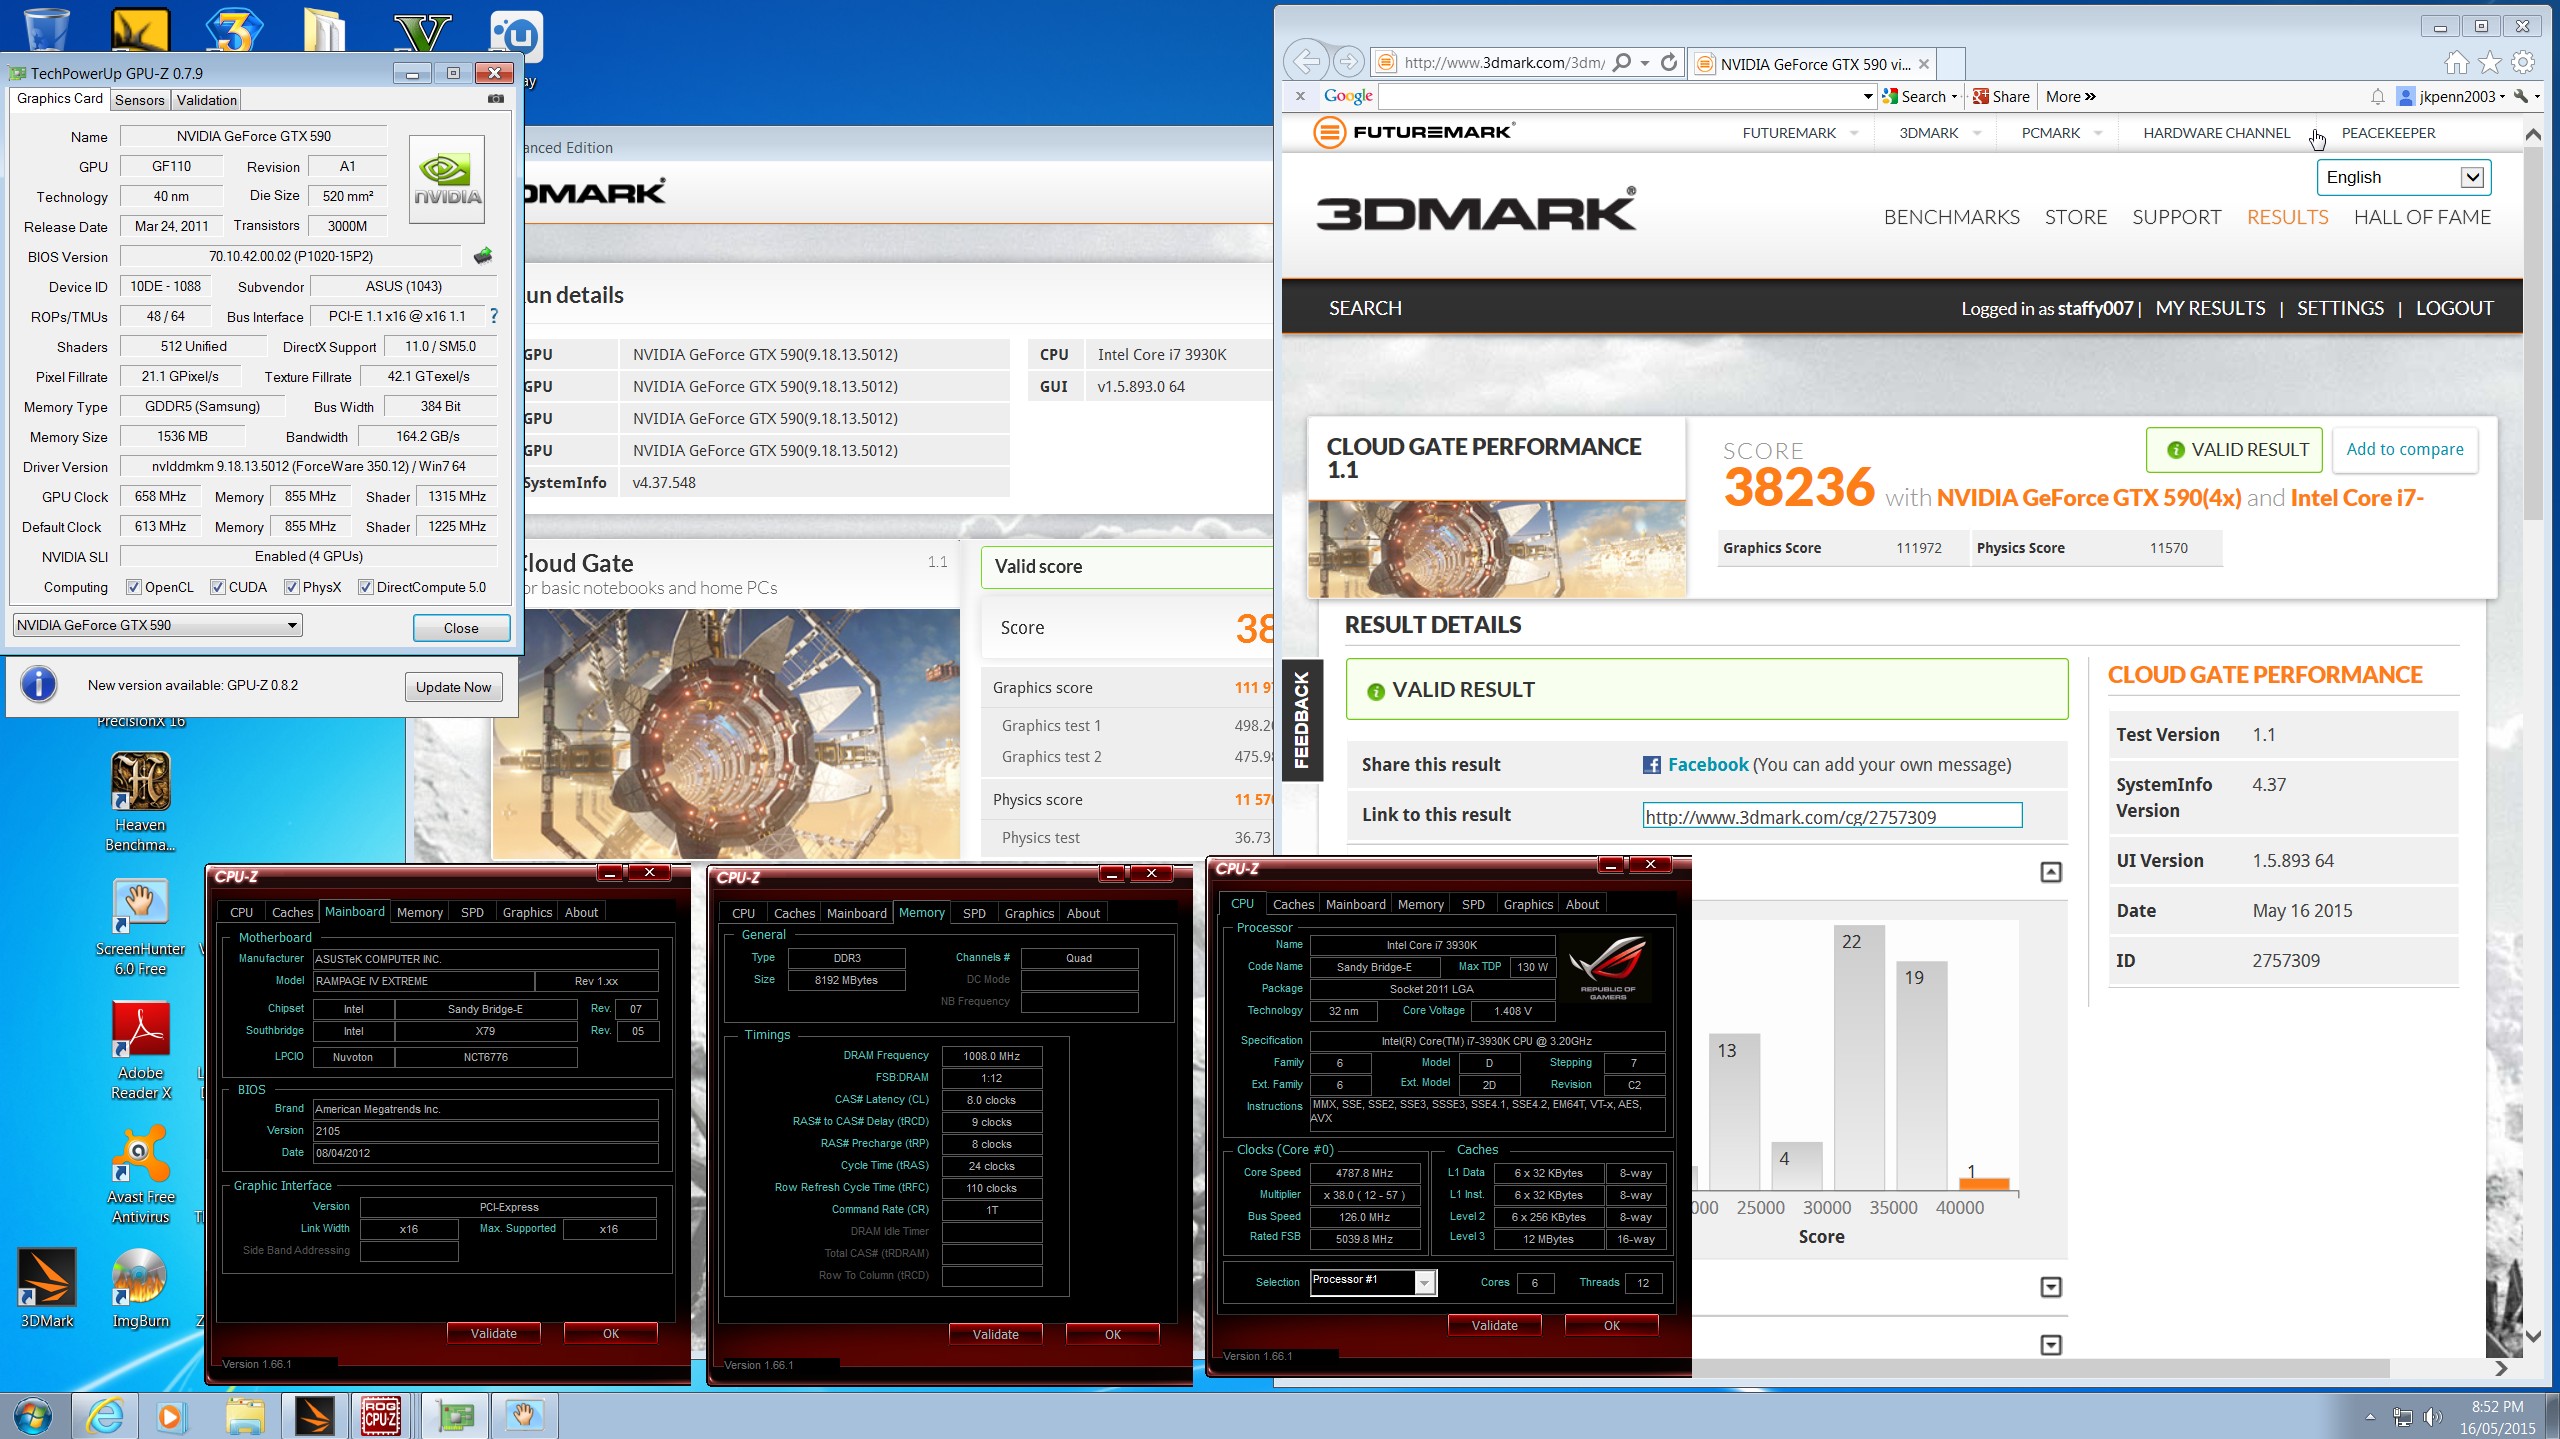Open ScreenHunter 6.0 Free desktop icon
Screen dimensions: 2560x1439
pos(140,927)
